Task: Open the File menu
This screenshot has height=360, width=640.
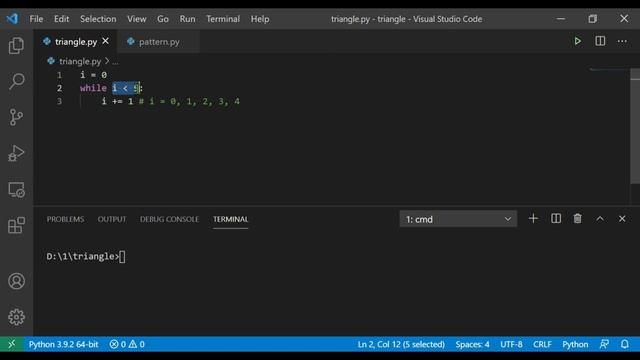Action: 36,19
